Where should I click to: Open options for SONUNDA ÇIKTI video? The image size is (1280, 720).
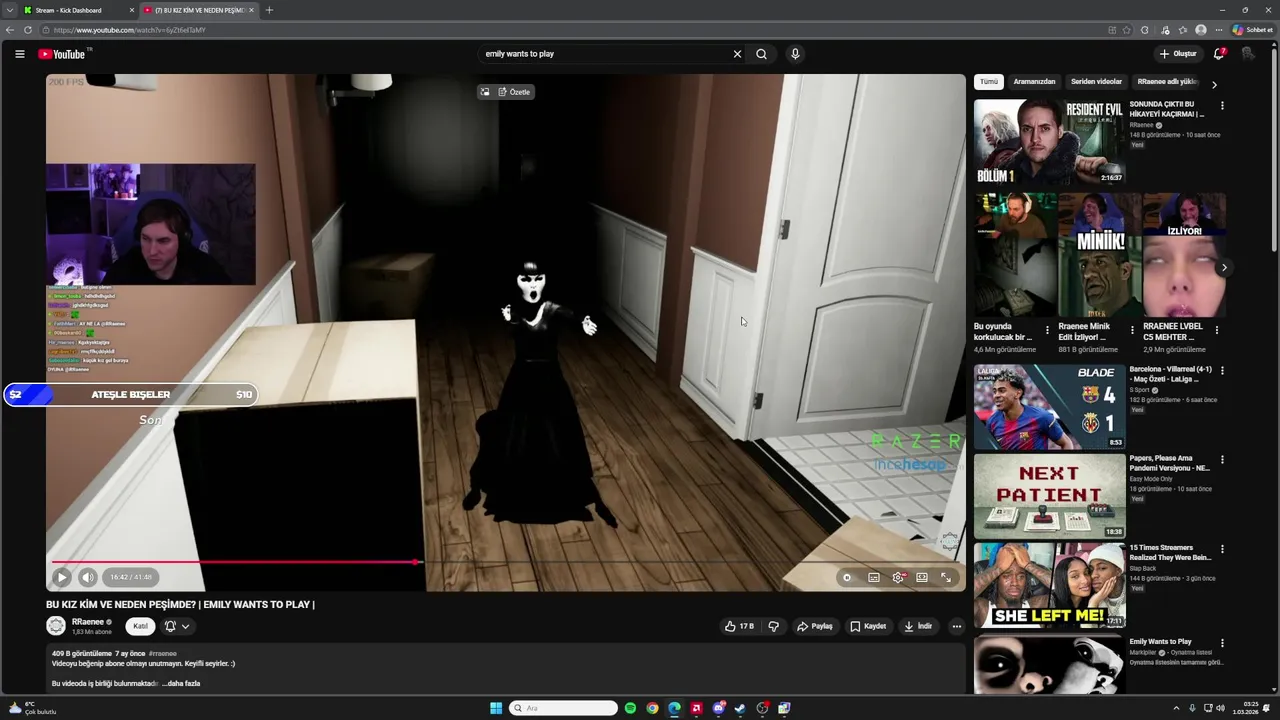pyautogui.click(x=1222, y=106)
